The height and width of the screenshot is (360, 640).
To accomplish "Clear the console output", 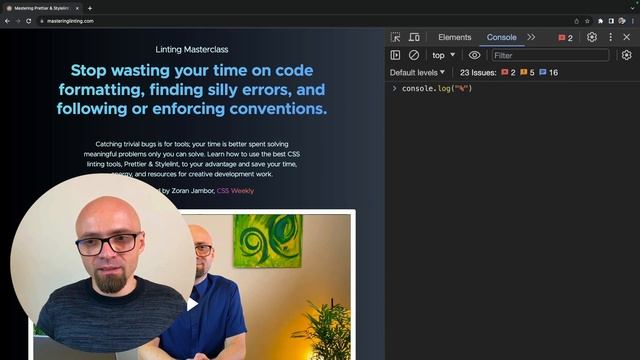I will pos(413,55).
